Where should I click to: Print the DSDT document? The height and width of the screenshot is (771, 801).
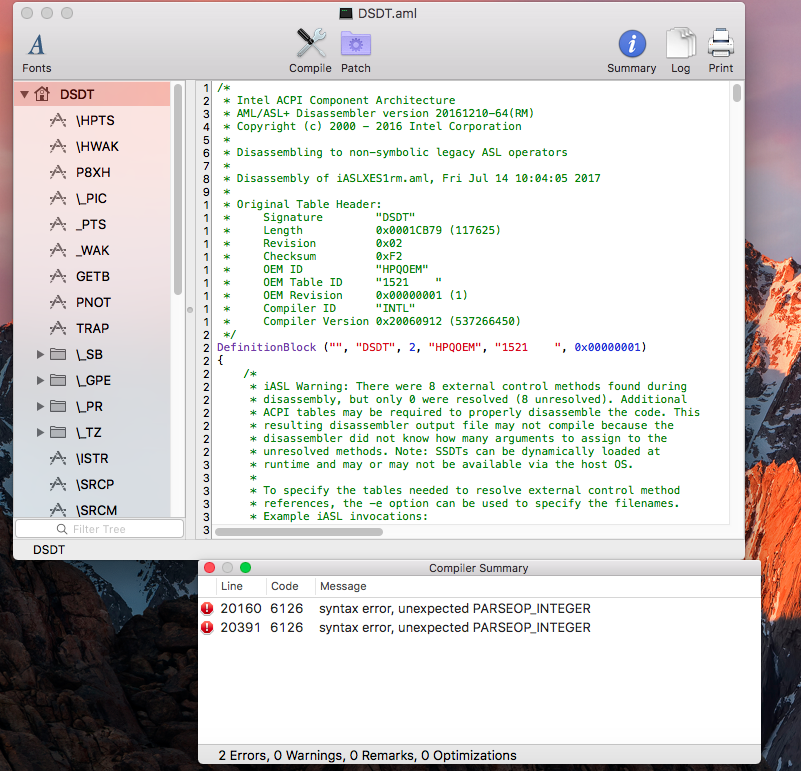(720, 52)
